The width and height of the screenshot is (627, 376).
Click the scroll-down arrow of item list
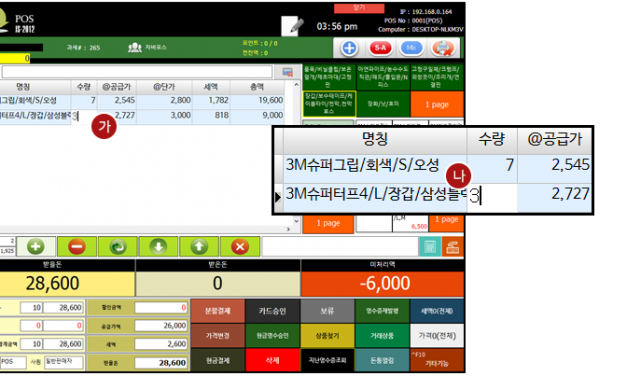click(296, 221)
